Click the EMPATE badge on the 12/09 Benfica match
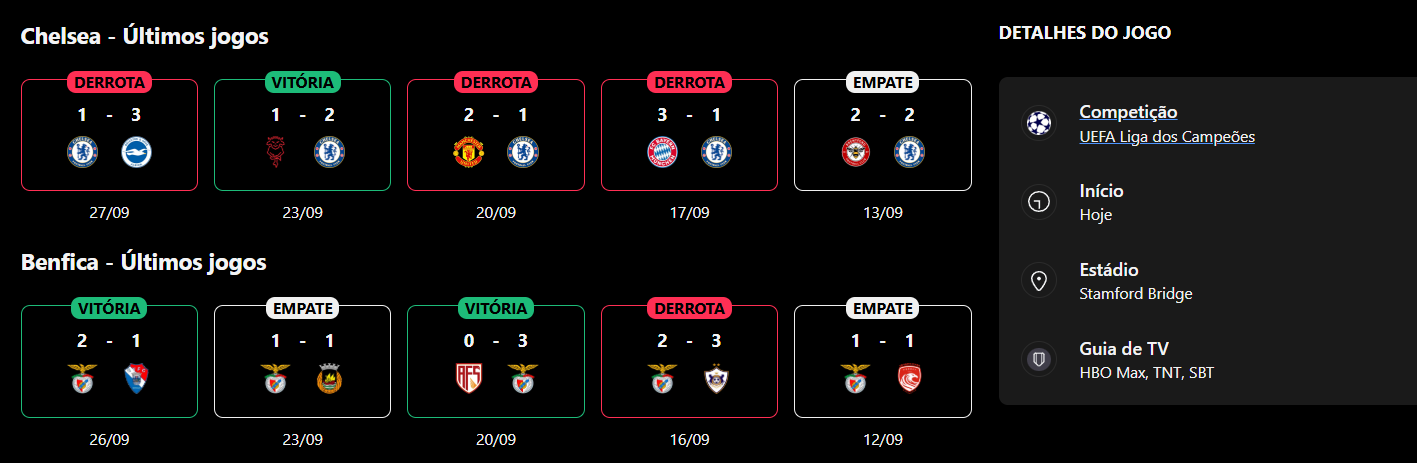This screenshot has height=463, width=1417. click(882, 308)
